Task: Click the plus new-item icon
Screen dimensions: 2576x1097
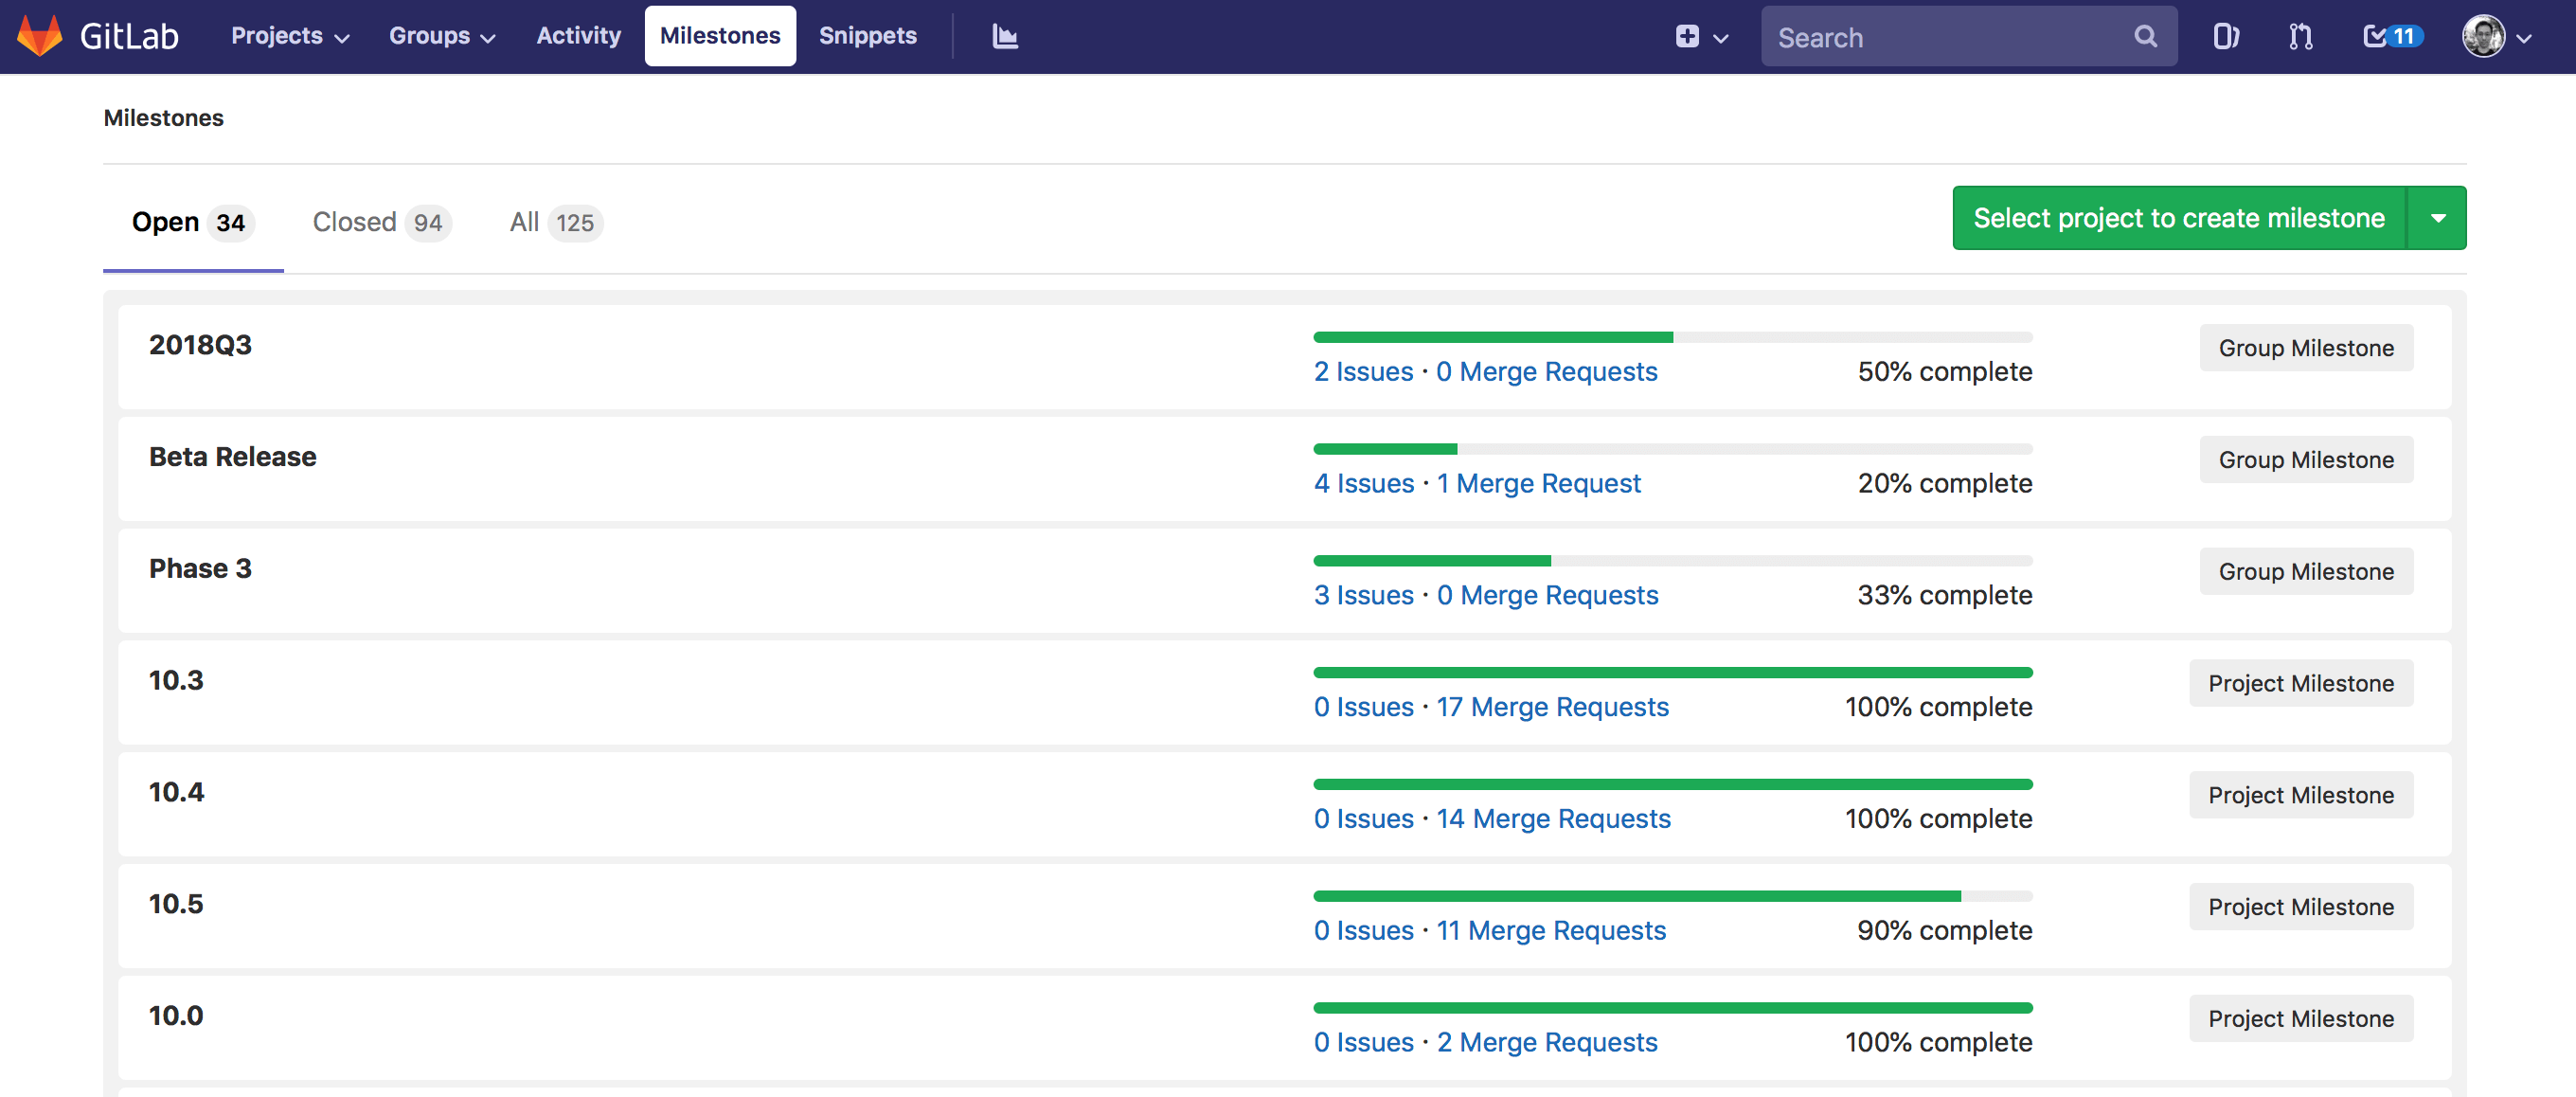Action: click(x=1687, y=37)
